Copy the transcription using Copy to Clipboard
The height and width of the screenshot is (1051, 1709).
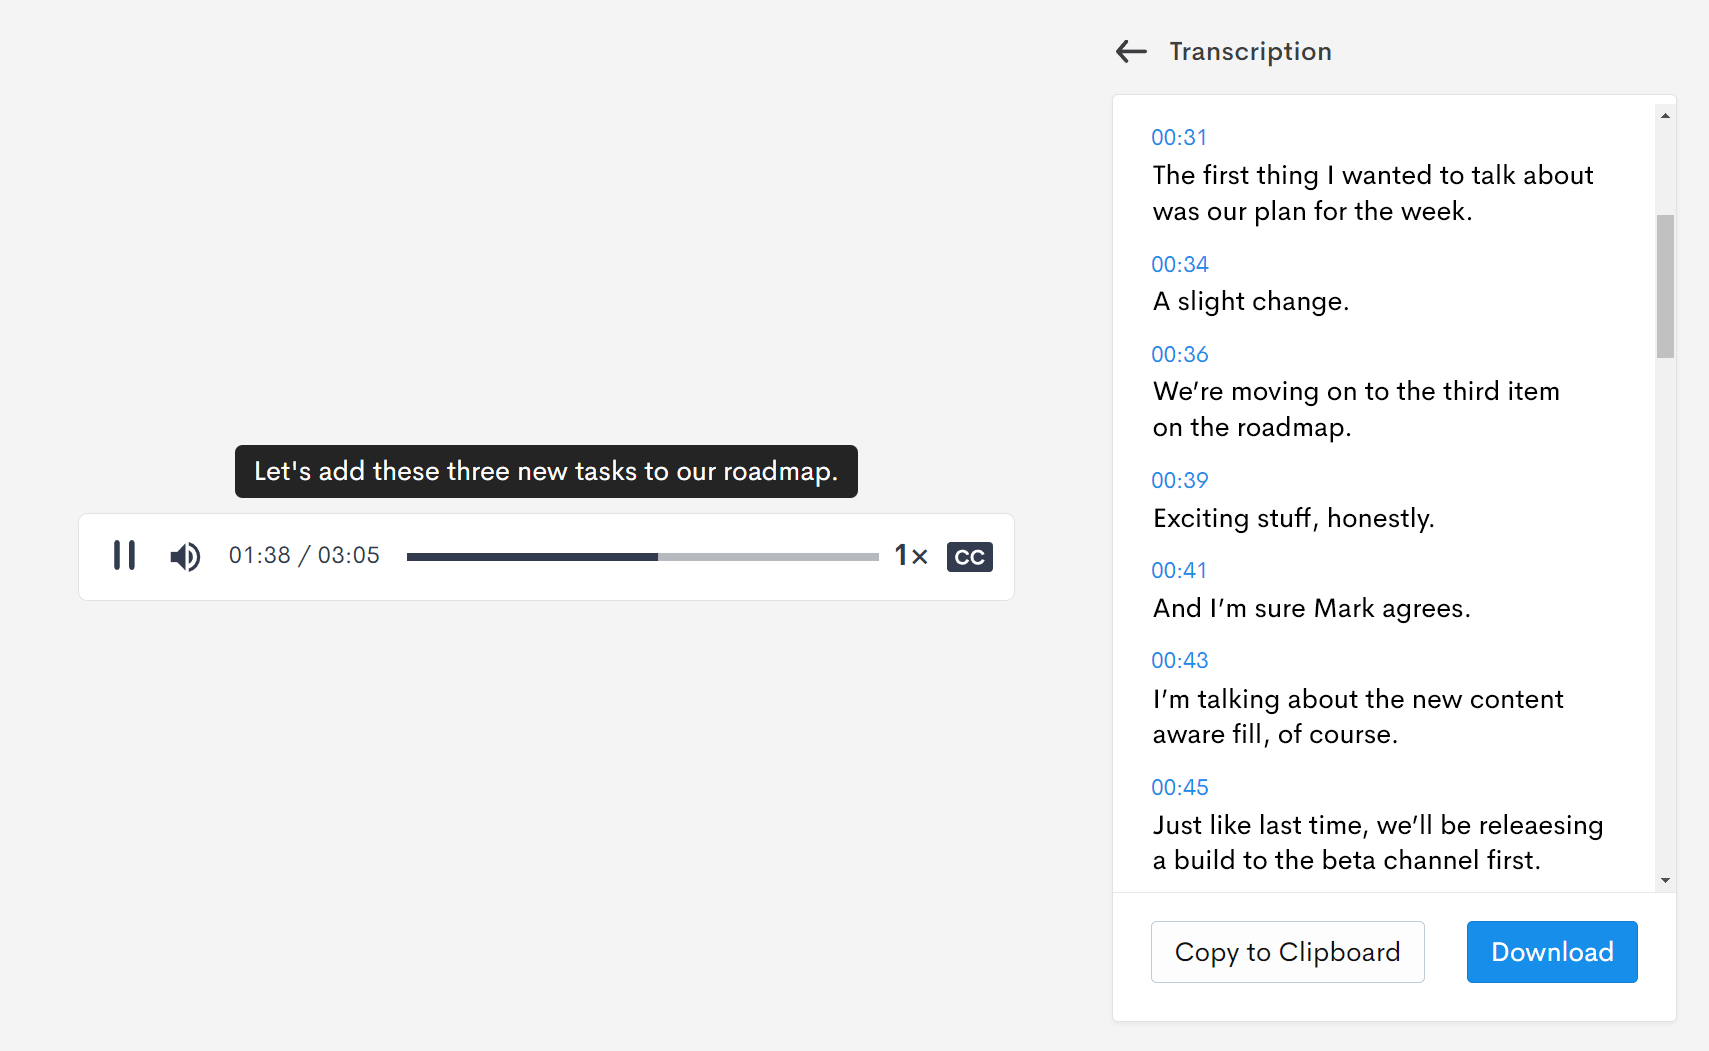(1288, 951)
